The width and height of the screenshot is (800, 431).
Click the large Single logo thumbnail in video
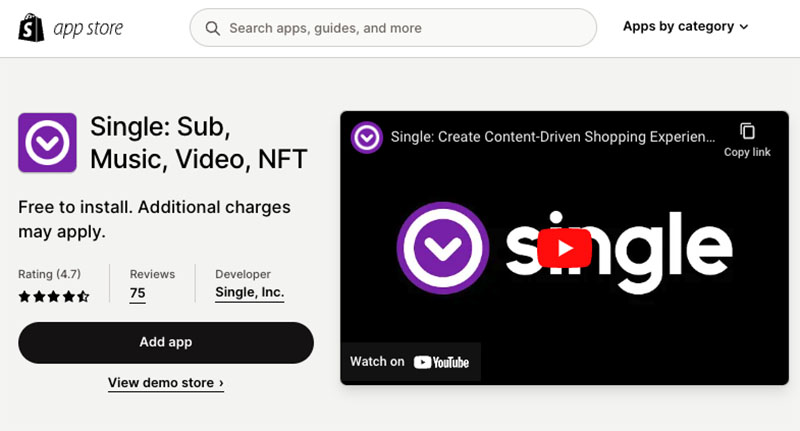click(x=443, y=248)
